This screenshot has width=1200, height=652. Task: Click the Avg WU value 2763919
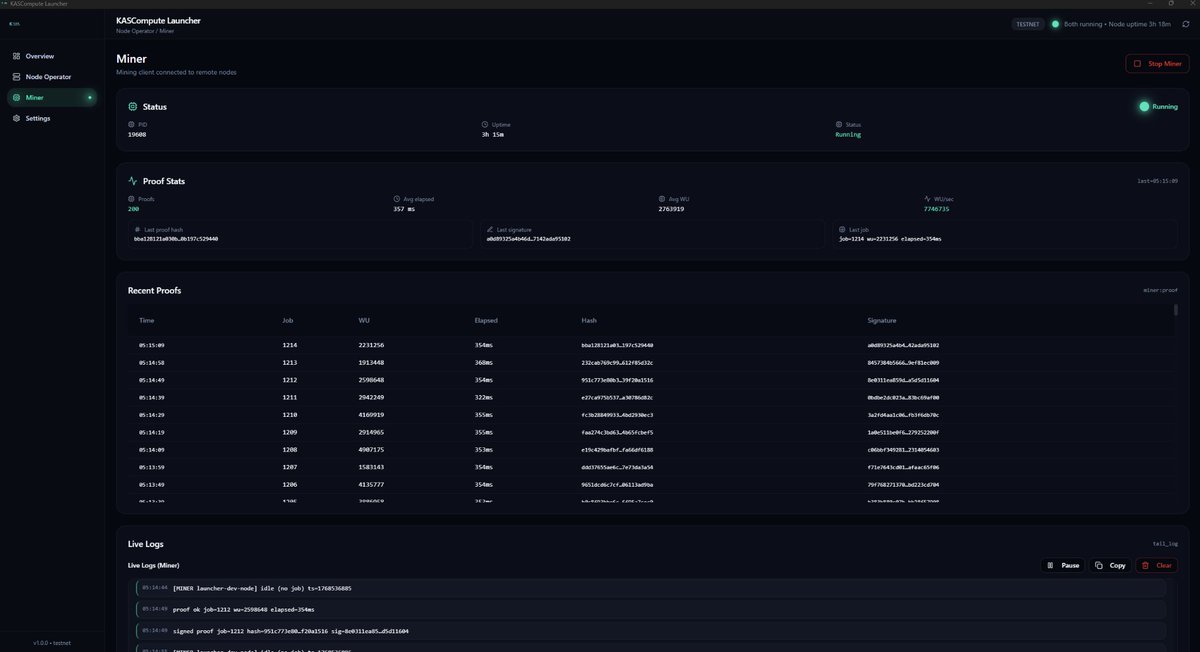click(672, 209)
